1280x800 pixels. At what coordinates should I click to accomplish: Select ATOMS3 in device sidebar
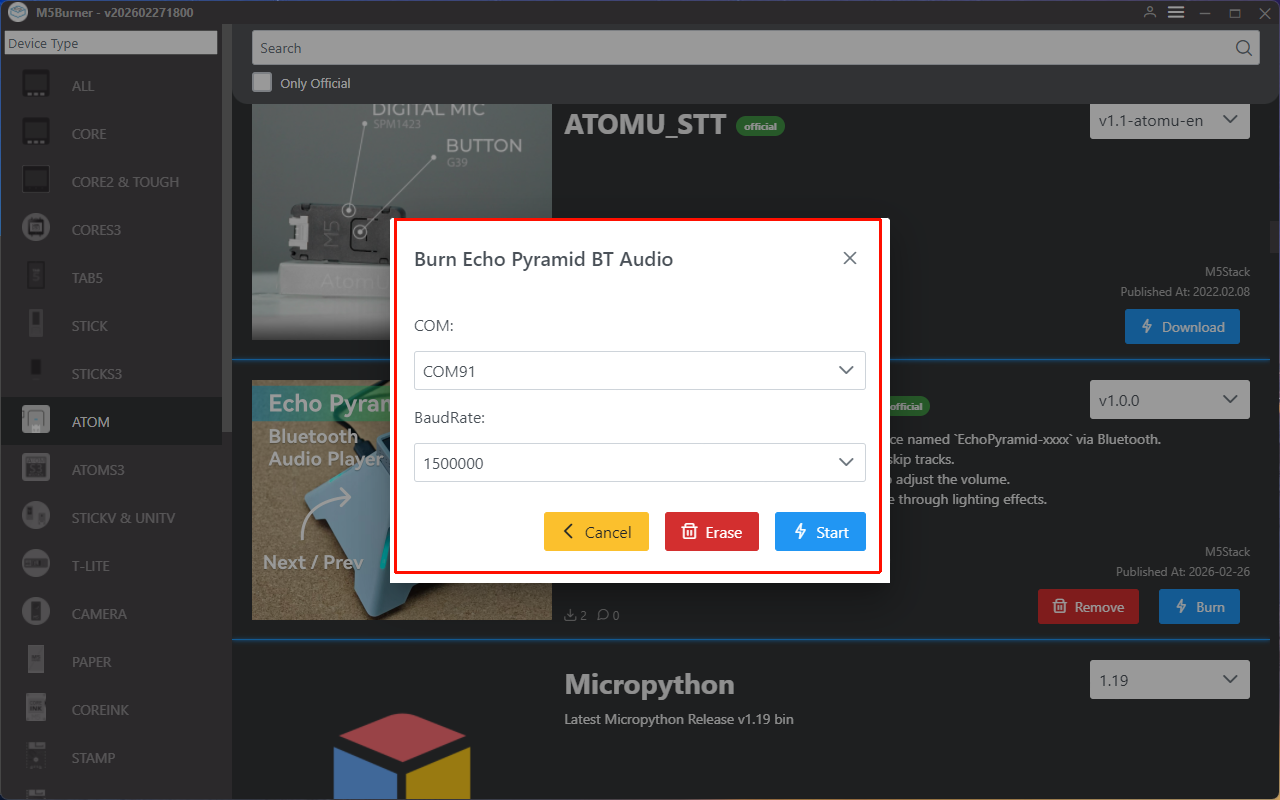[x=97, y=470]
